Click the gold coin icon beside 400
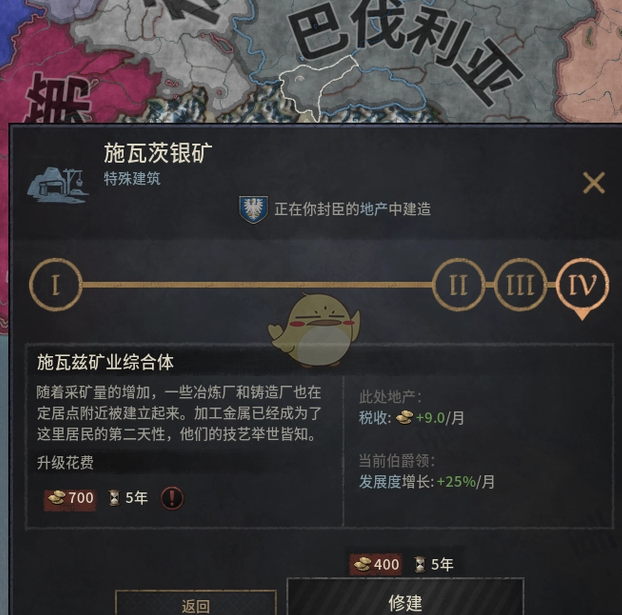This screenshot has width=622, height=615. 362,564
